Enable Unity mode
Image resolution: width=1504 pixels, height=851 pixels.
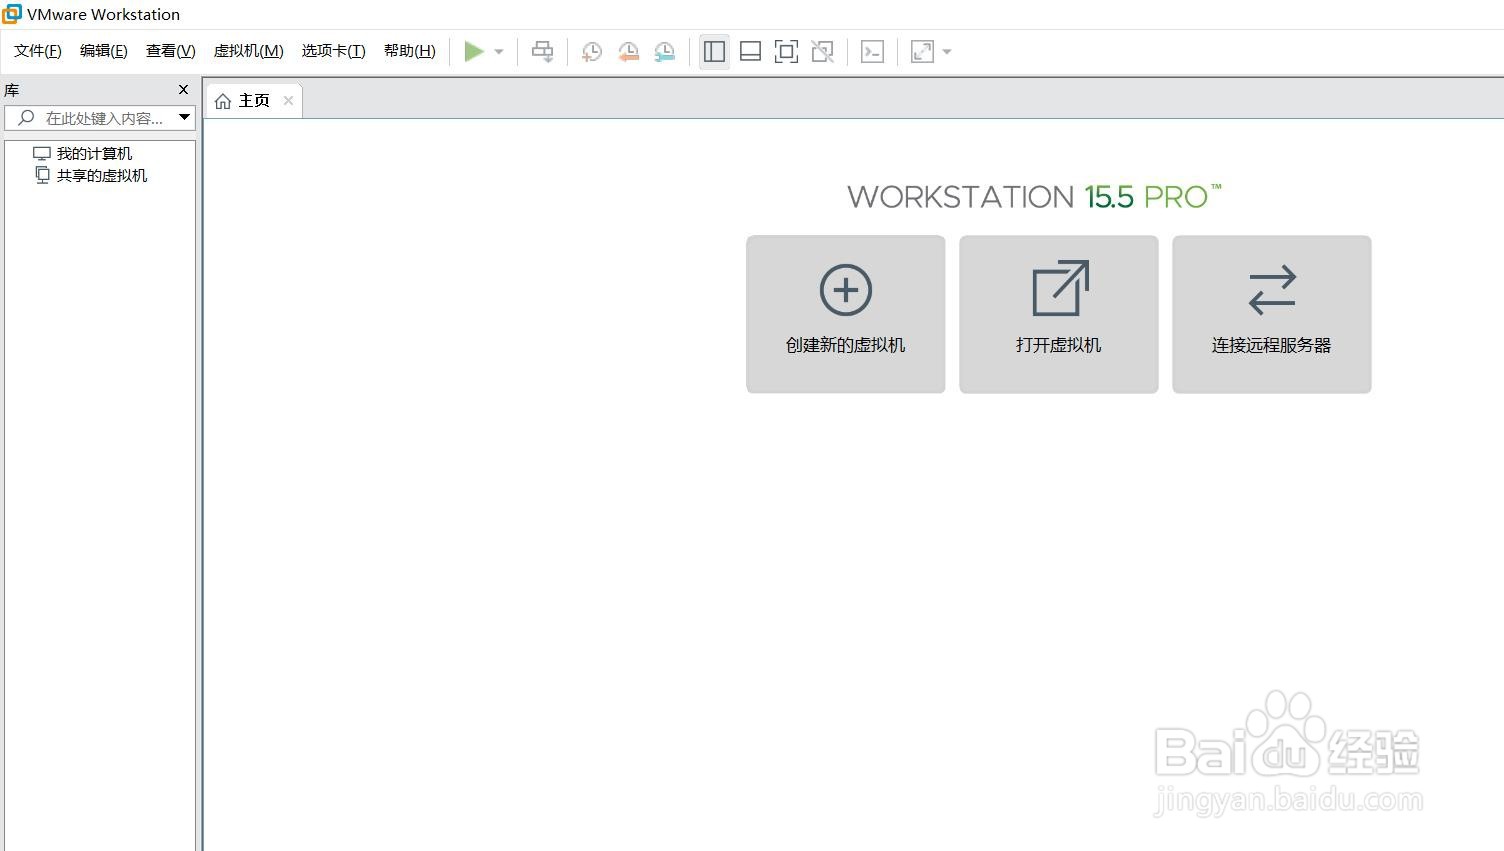coord(822,51)
